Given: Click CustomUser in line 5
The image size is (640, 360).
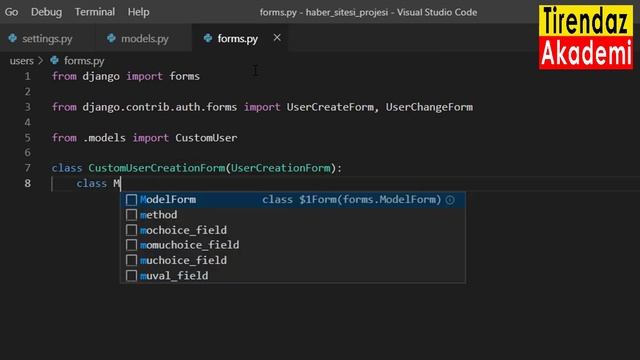Looking at the screenshot, I should pos(206,138).
